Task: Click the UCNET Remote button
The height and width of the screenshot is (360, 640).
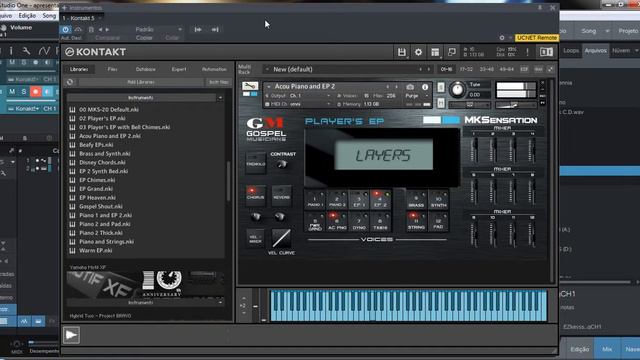Action: click(536, 38)
